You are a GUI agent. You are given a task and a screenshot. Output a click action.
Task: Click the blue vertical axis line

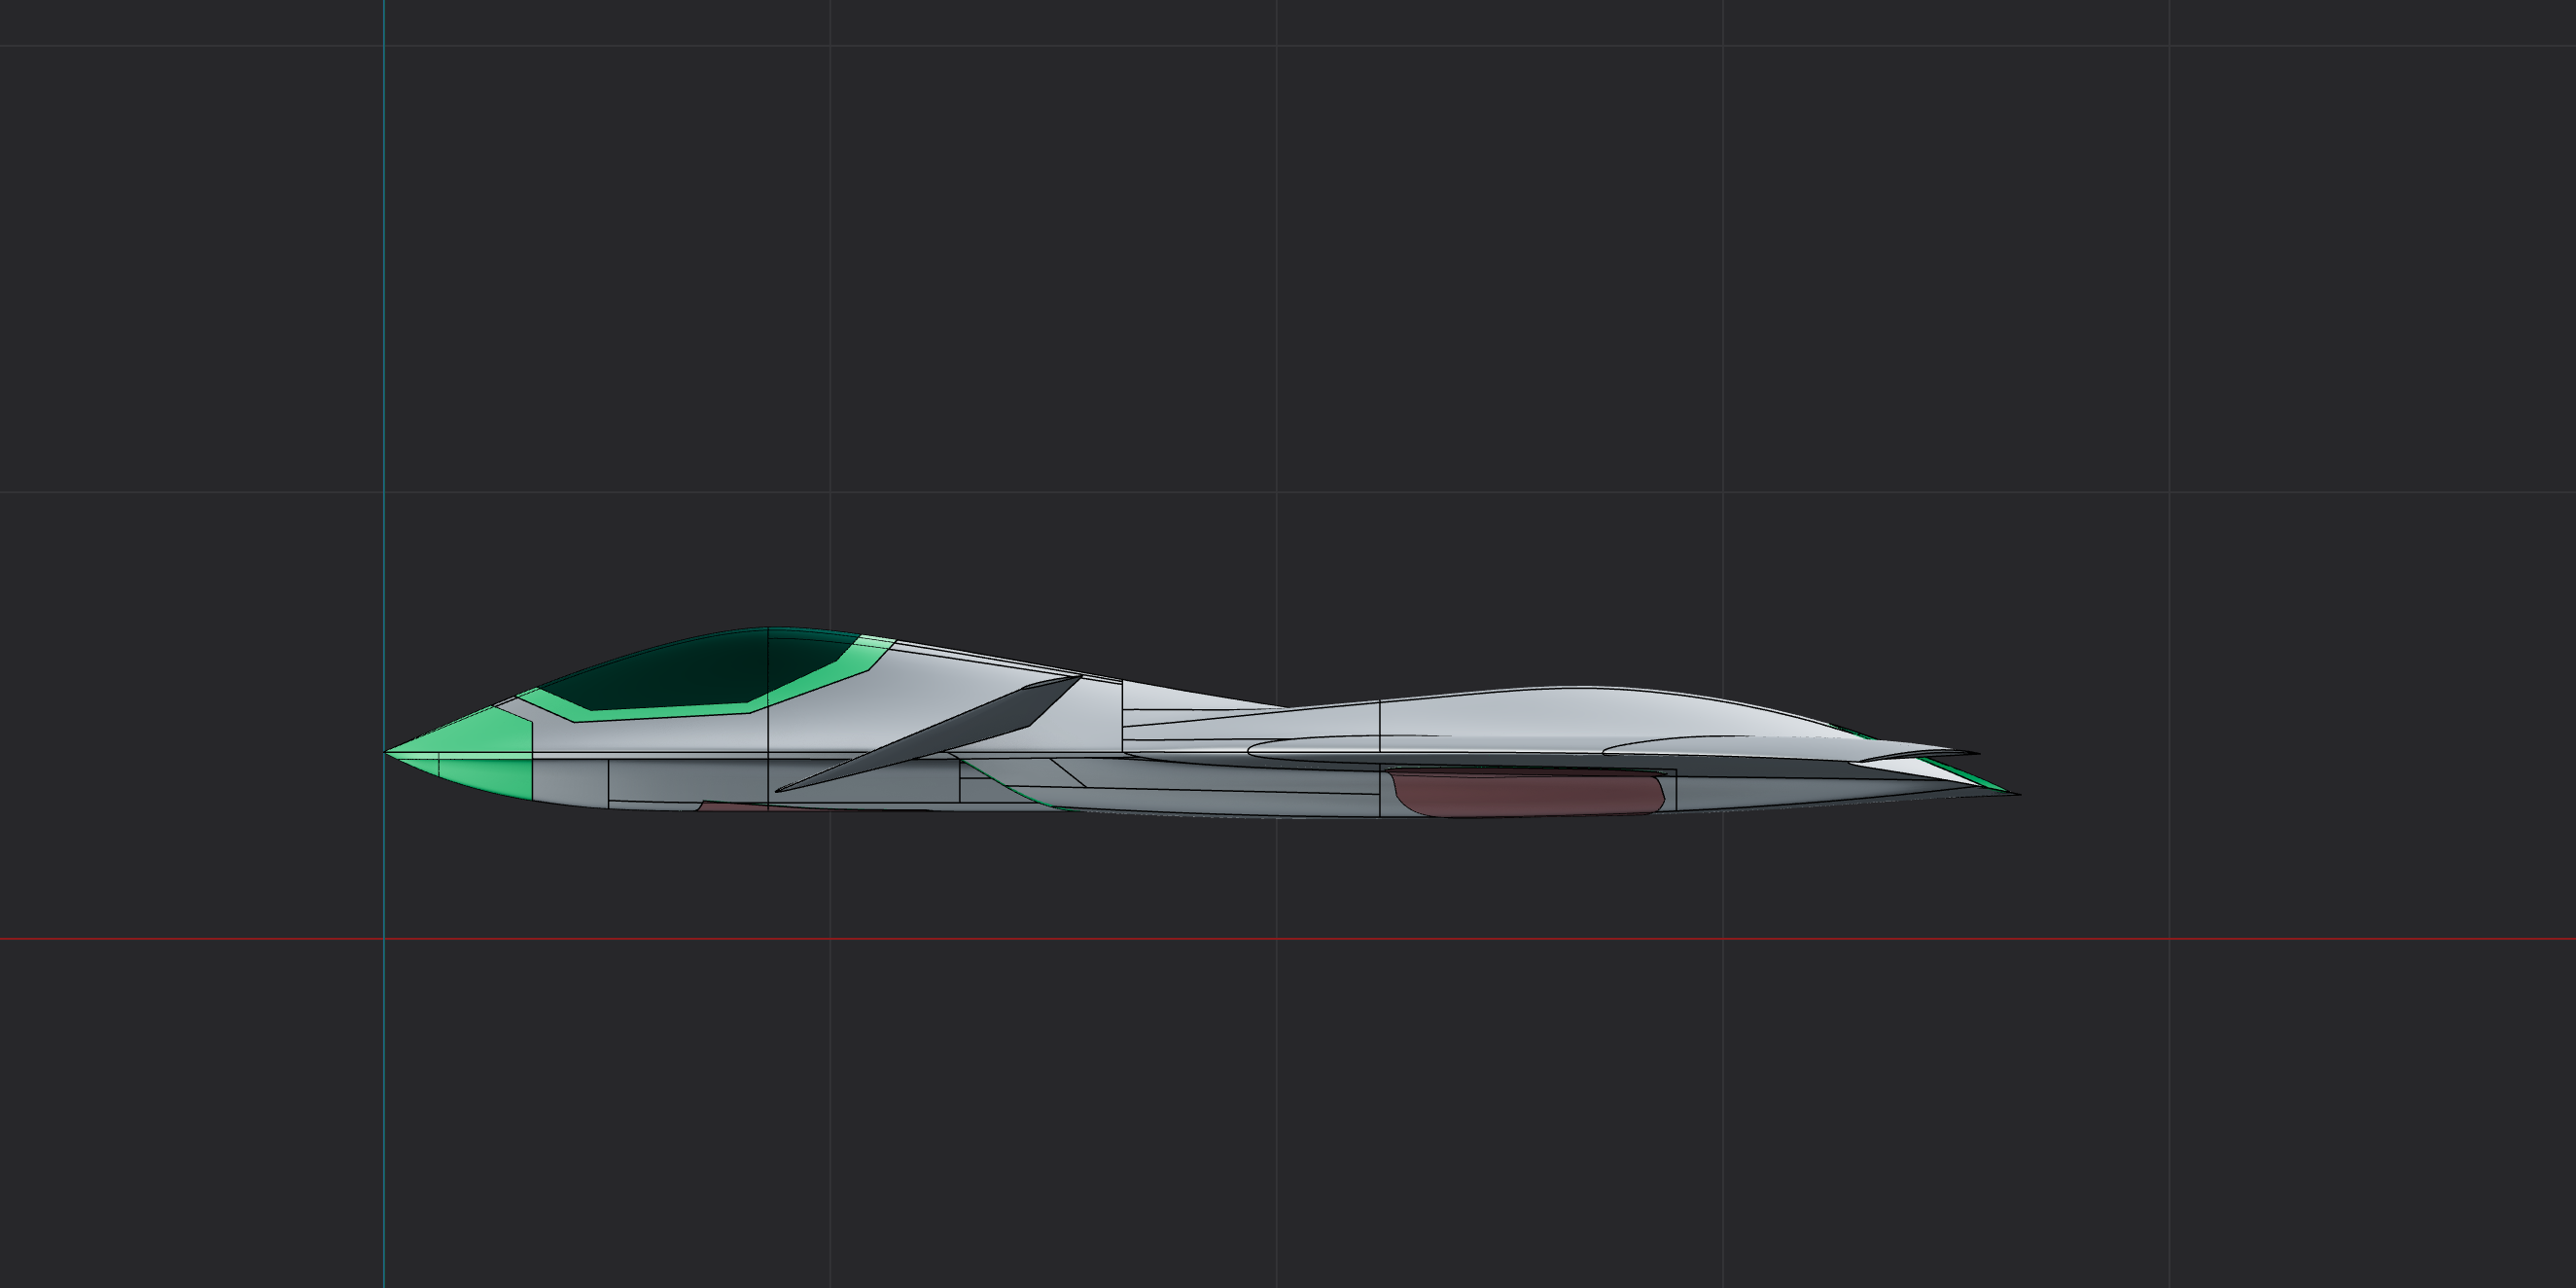coord(386,400)
